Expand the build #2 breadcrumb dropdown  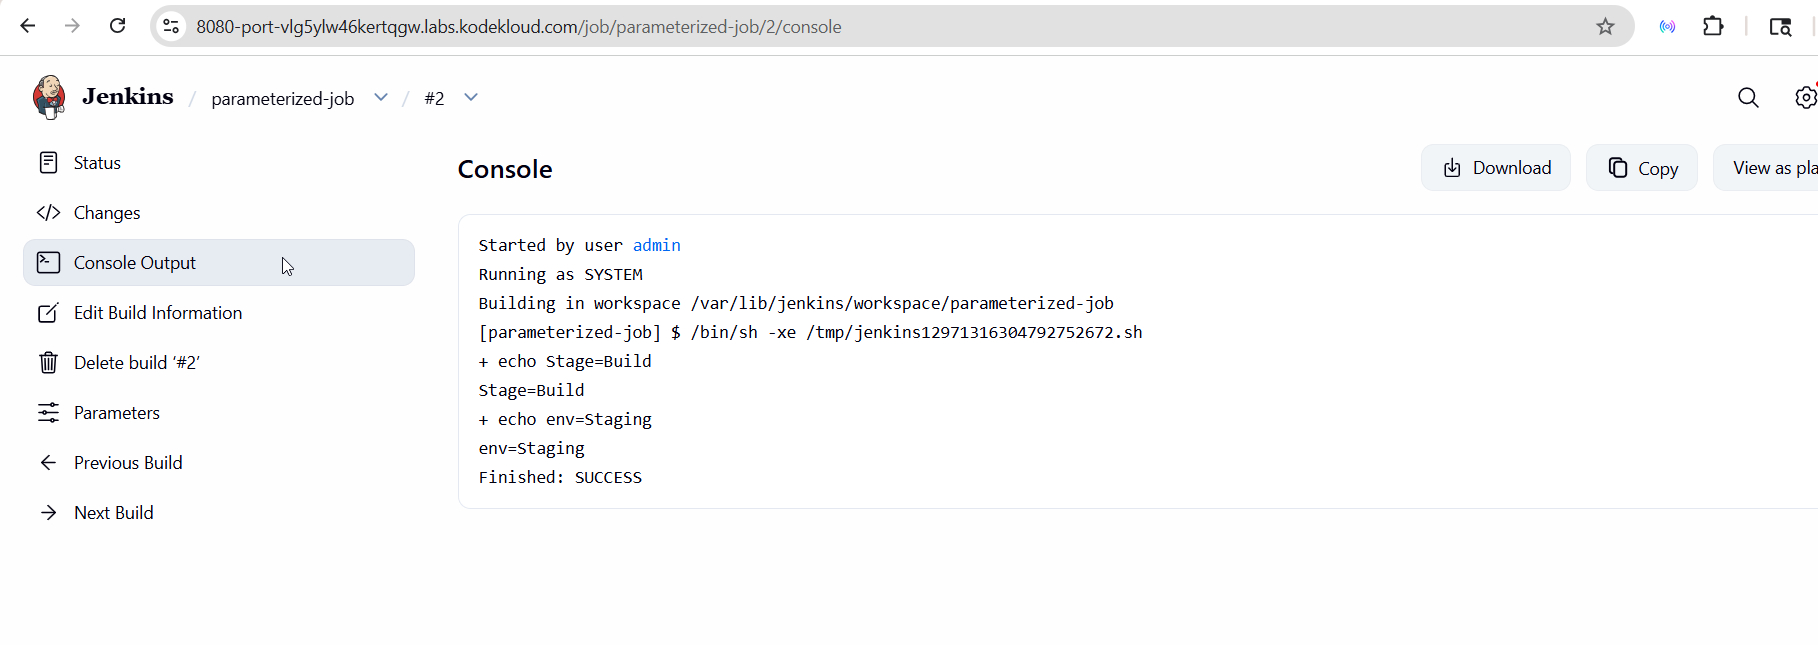471,98
